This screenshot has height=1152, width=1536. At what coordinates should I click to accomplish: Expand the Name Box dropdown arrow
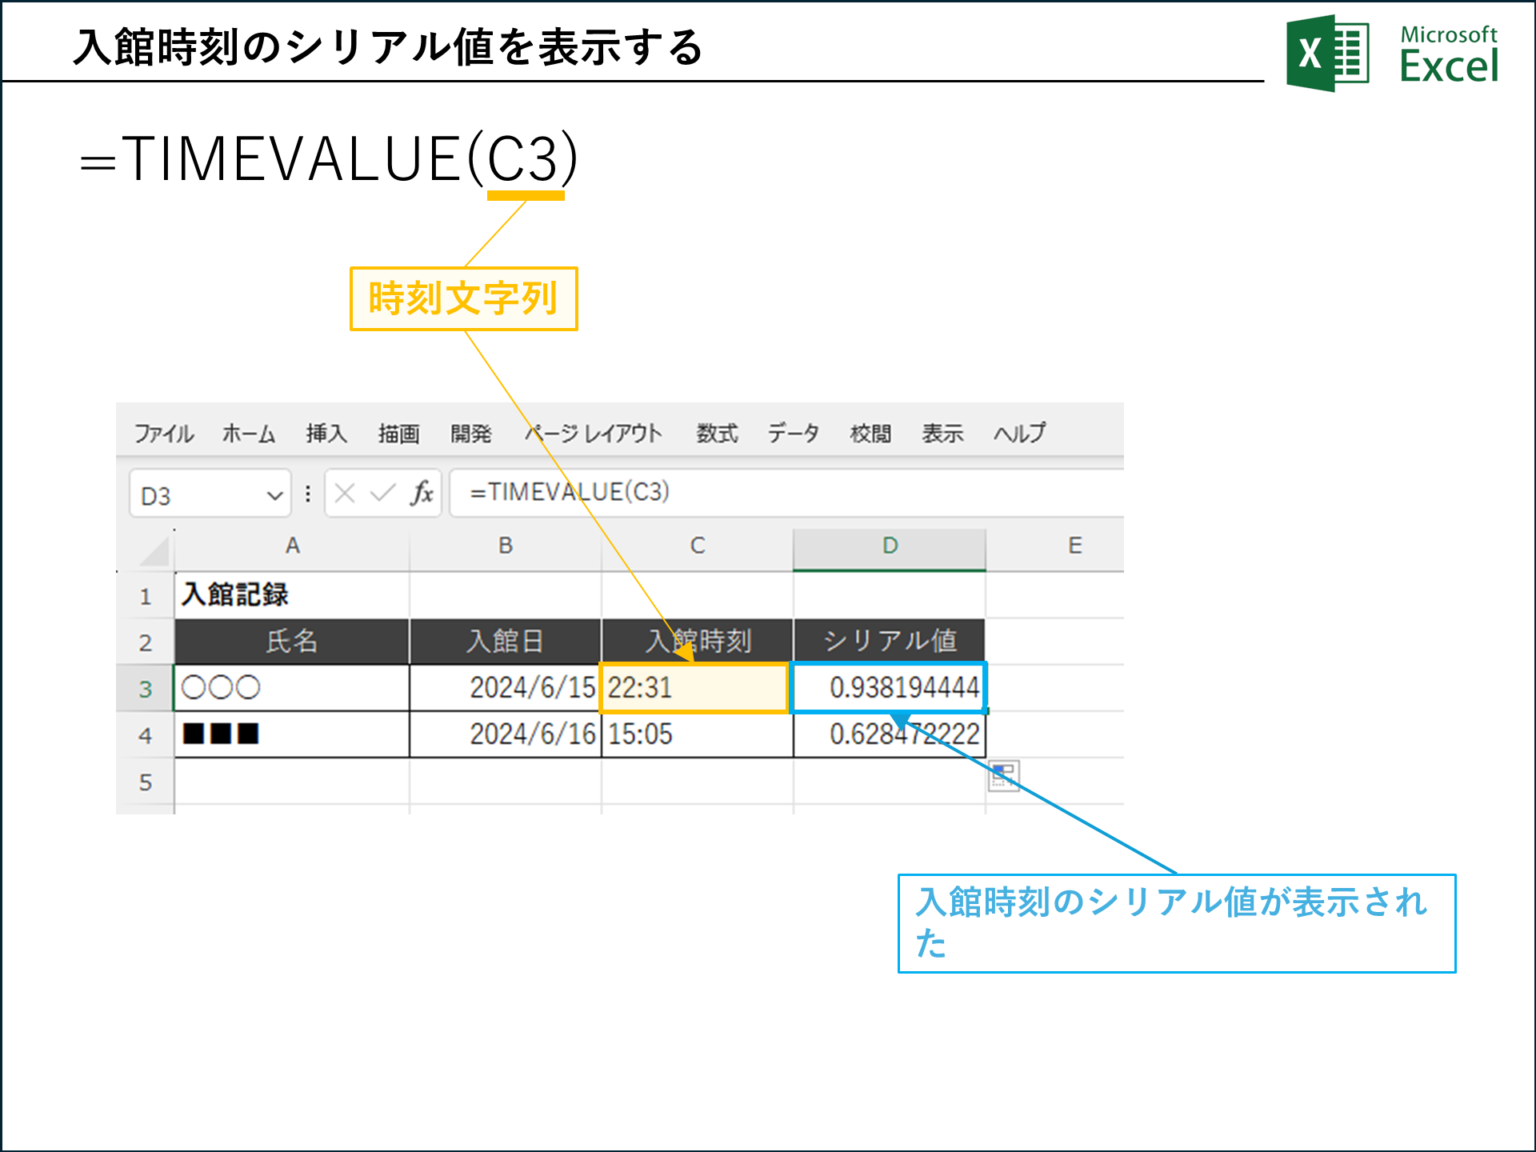point(274,495)
